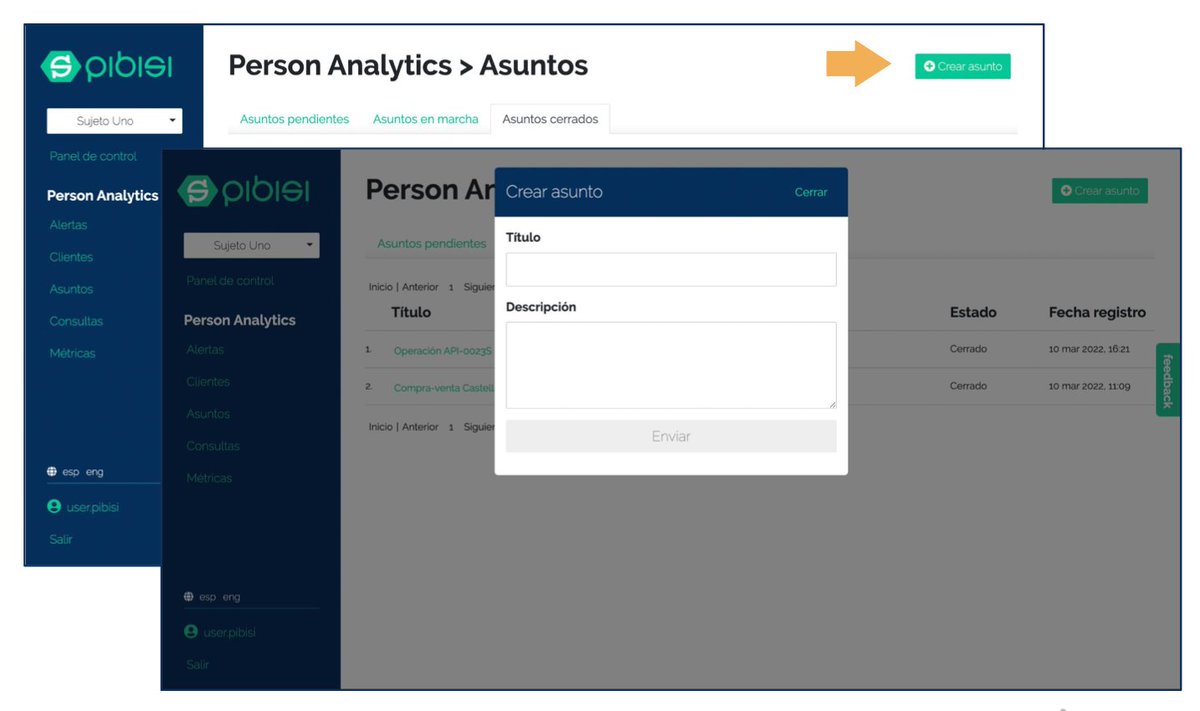Close the Crear asunto dialog via Cerrar

click(811, 192)
